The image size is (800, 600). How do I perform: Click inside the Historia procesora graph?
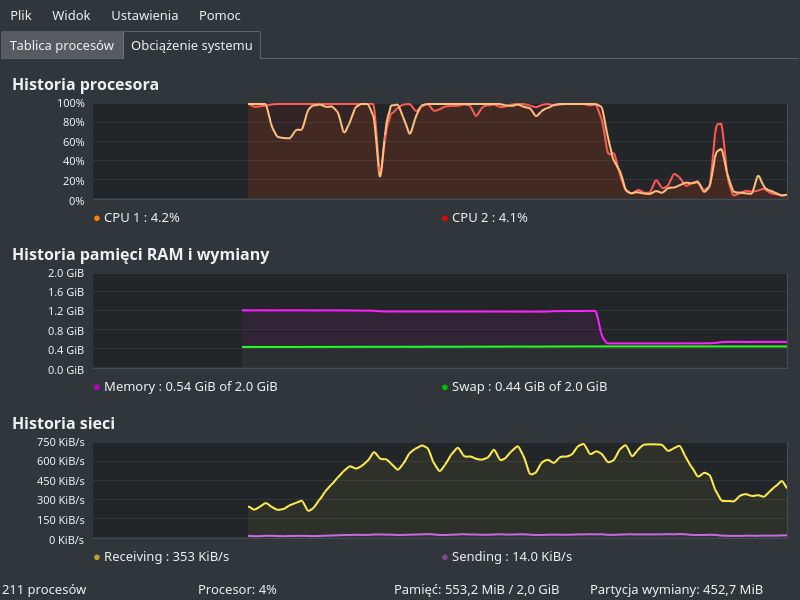tap(440, 150)
